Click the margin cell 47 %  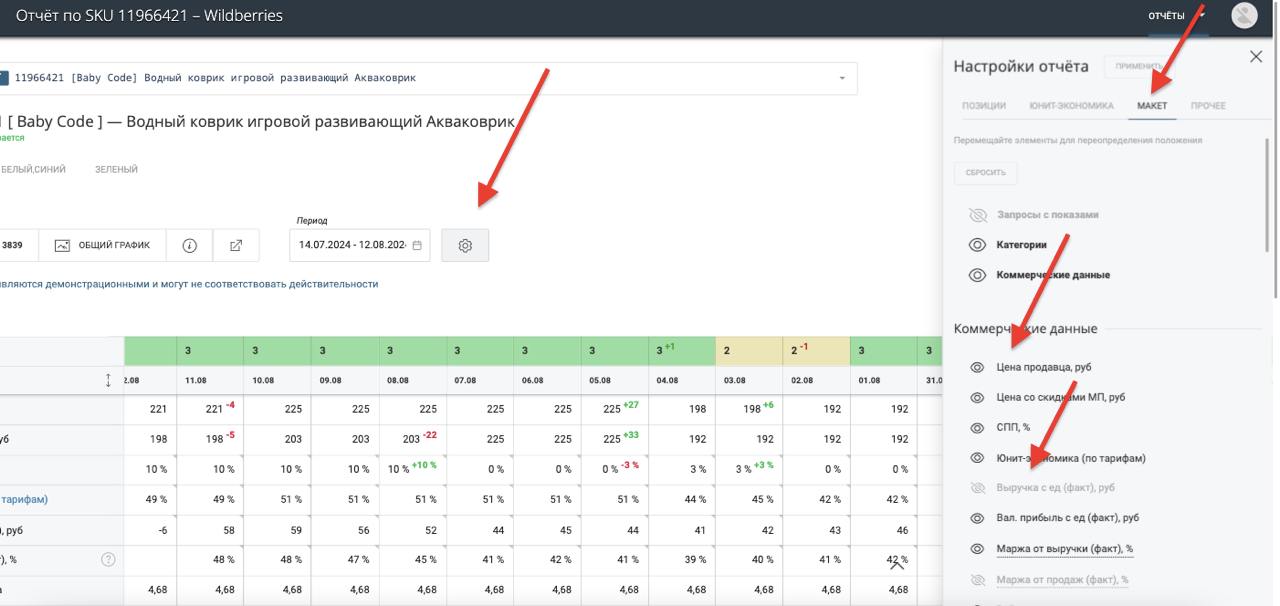[x=344, y=560]
